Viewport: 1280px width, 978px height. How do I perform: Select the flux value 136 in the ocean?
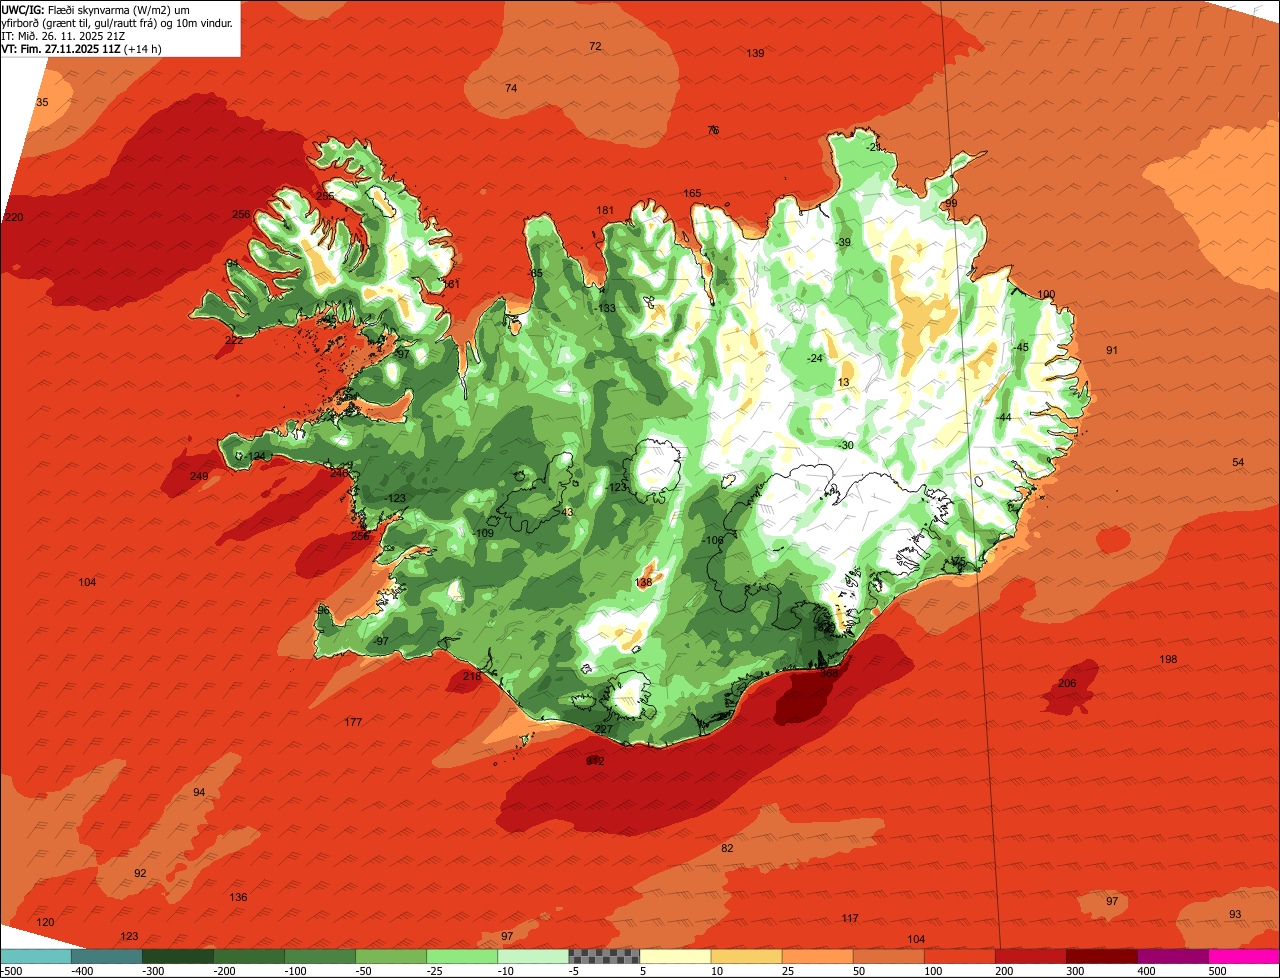(238, 897)
